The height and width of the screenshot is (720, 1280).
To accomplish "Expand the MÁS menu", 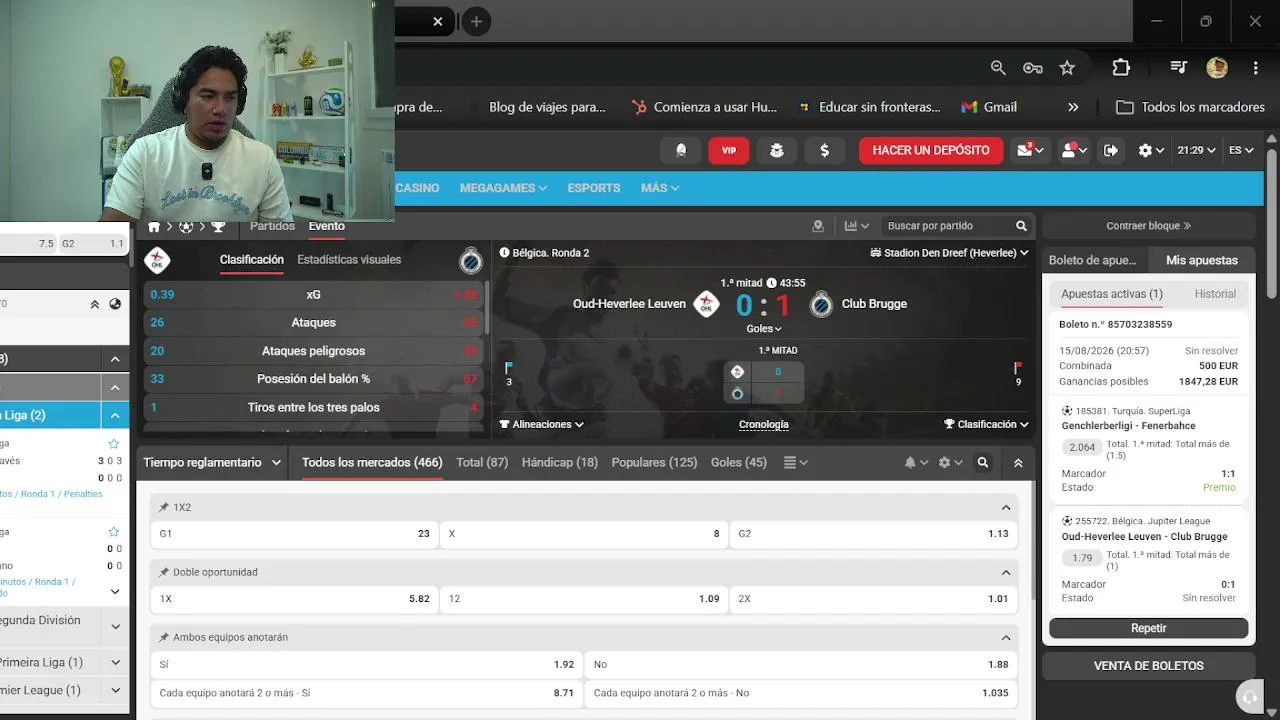I will click(x=660, y=188).
